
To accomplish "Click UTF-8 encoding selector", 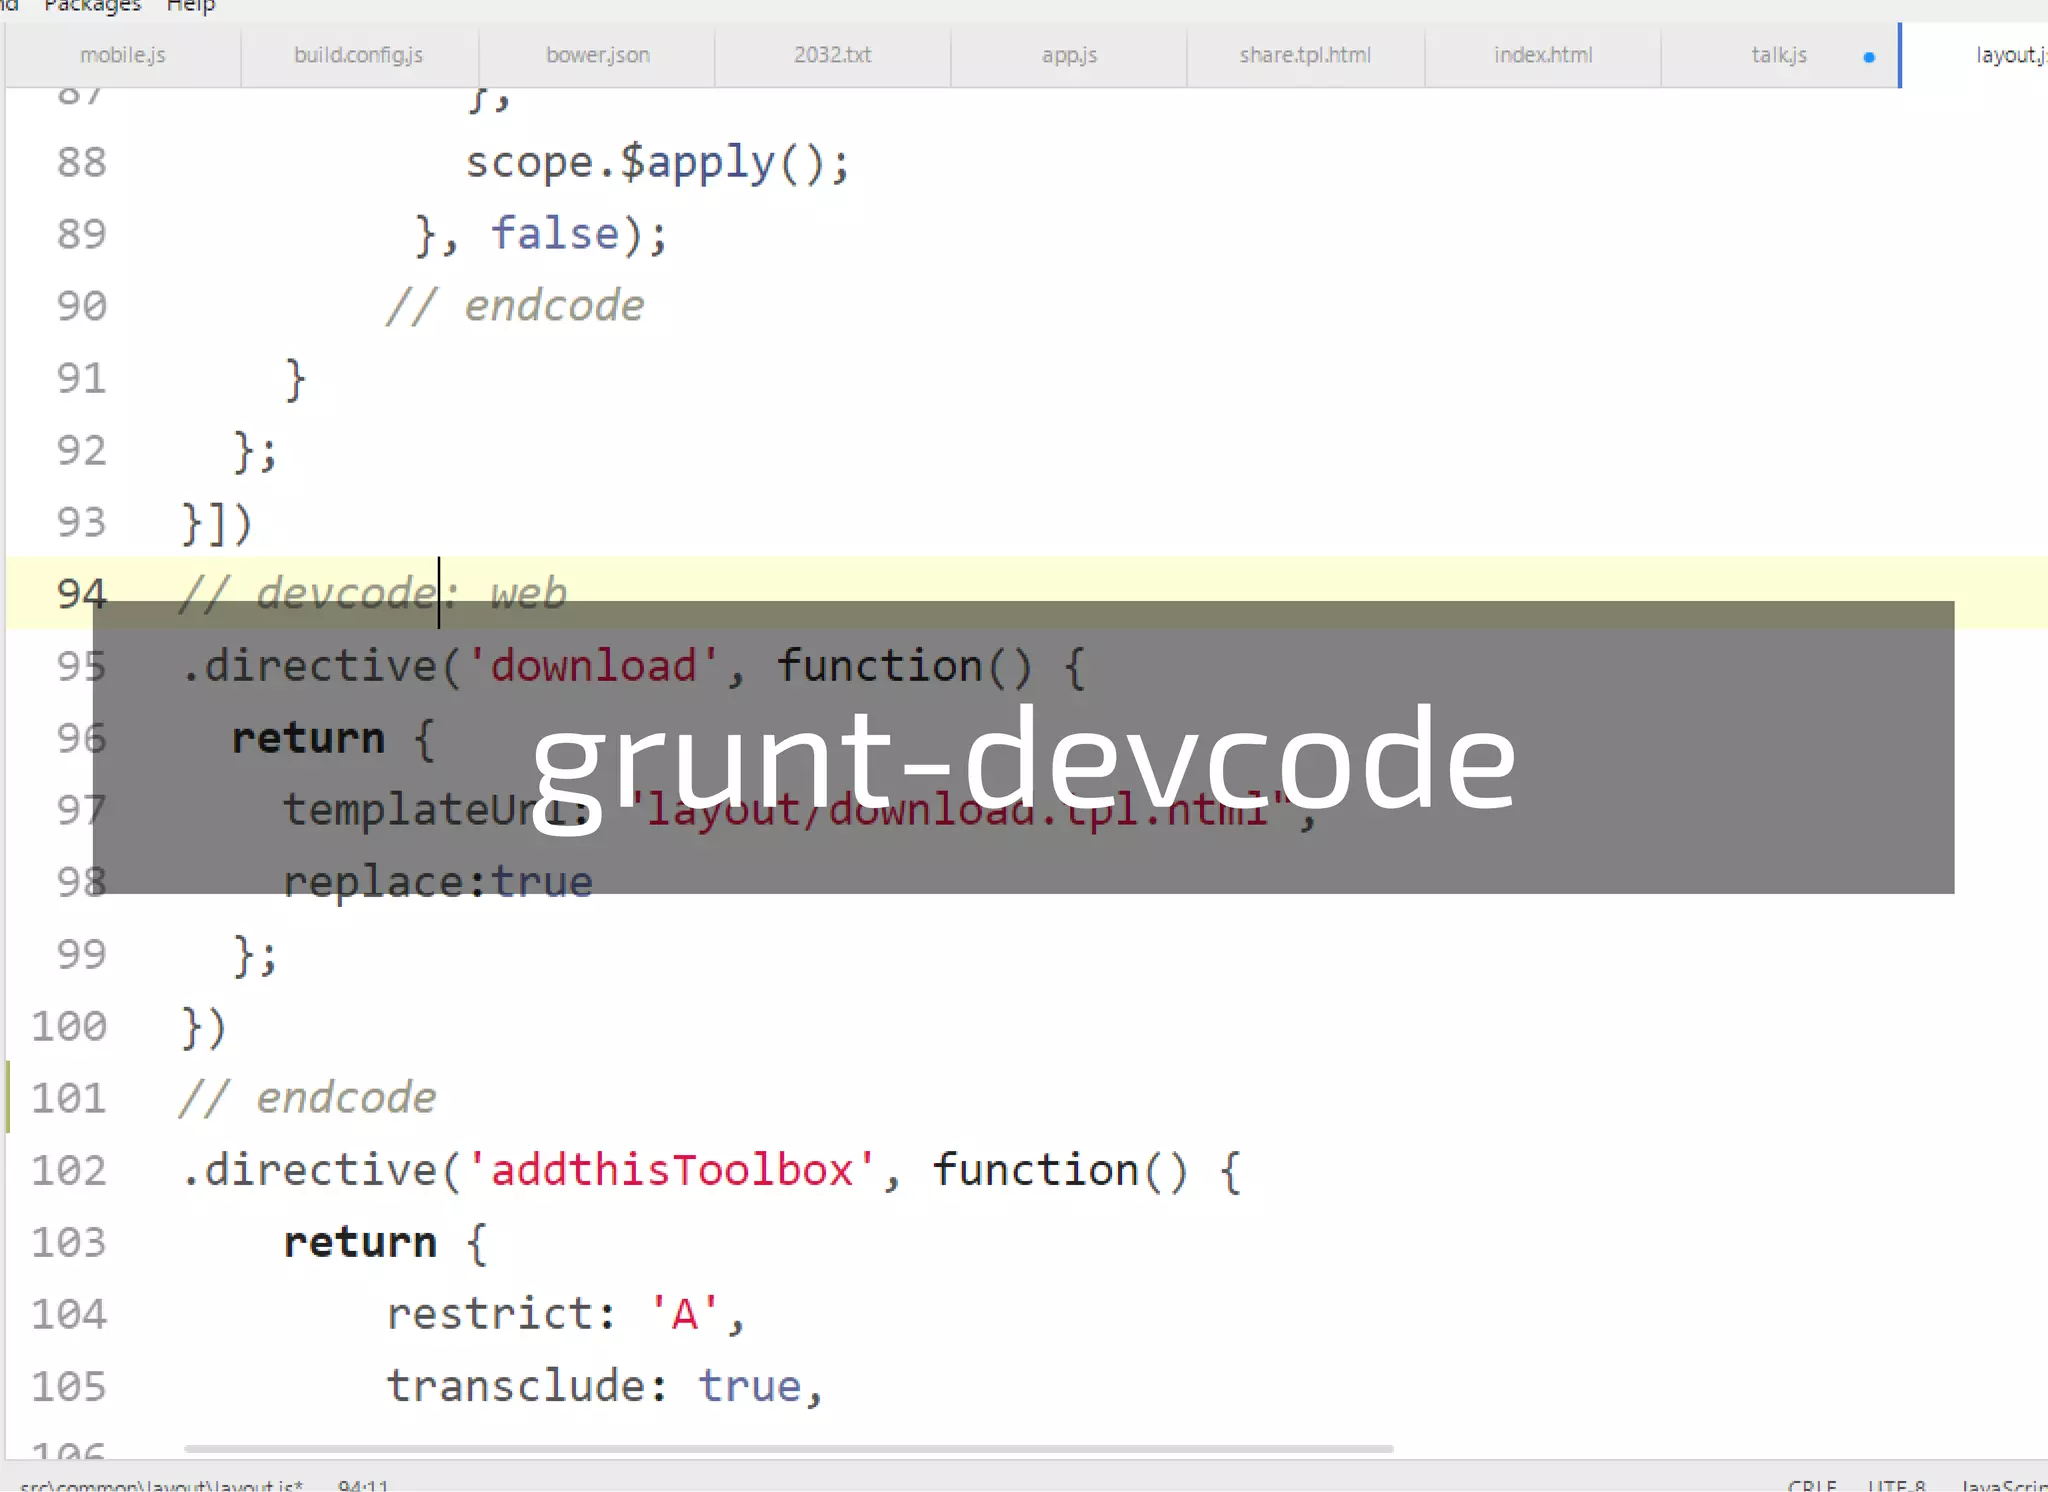I will 1896,1485.
